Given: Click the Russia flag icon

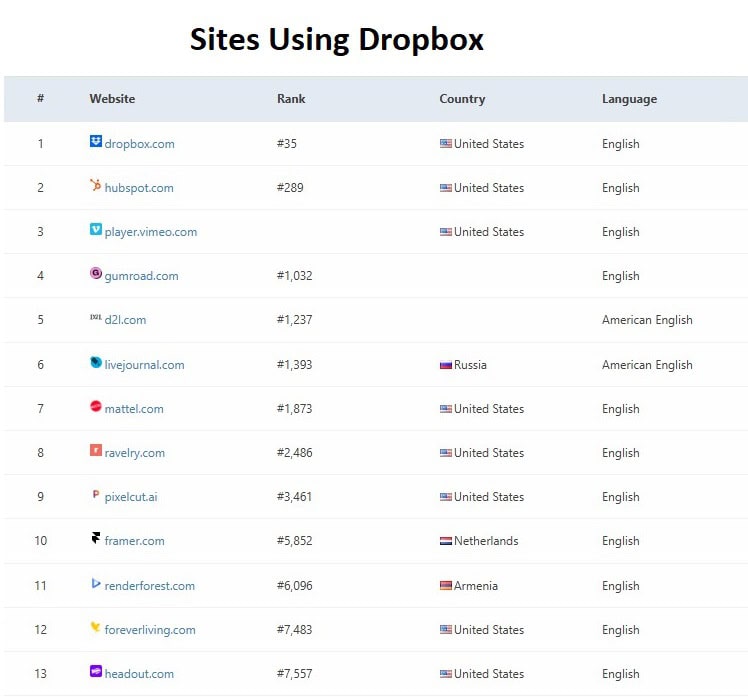Looking at the screenshot, I should point(446,365).
